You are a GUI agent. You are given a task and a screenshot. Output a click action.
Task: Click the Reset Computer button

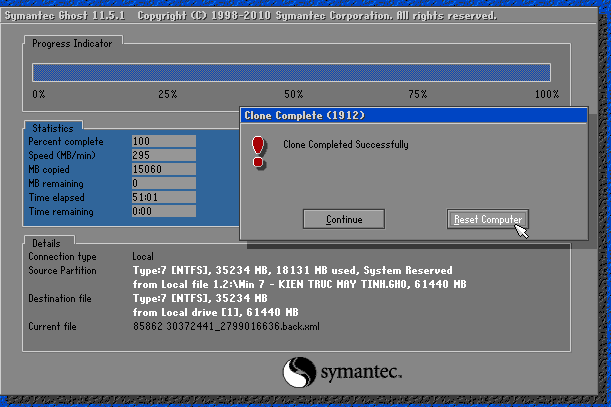(x=487, y=219)
